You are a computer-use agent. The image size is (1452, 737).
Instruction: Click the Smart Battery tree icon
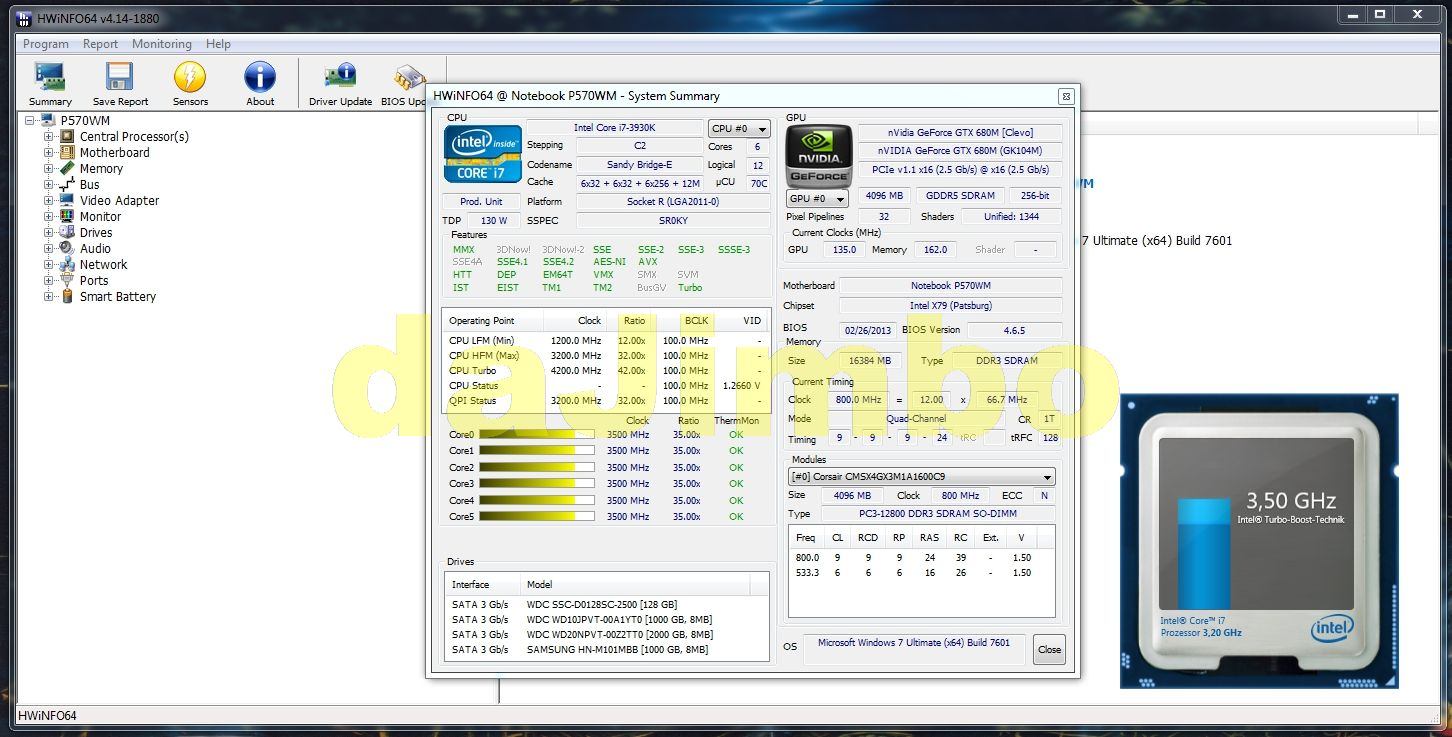67,297
